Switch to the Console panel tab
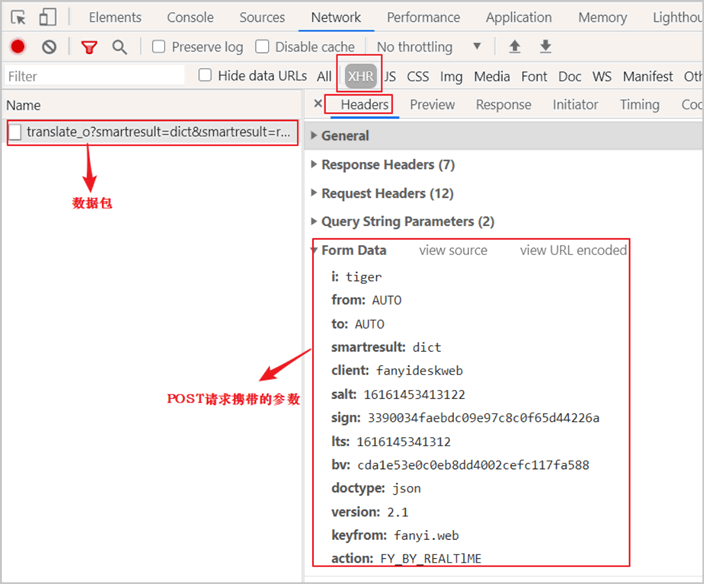The image size is (704, 584). click(190, 17)
